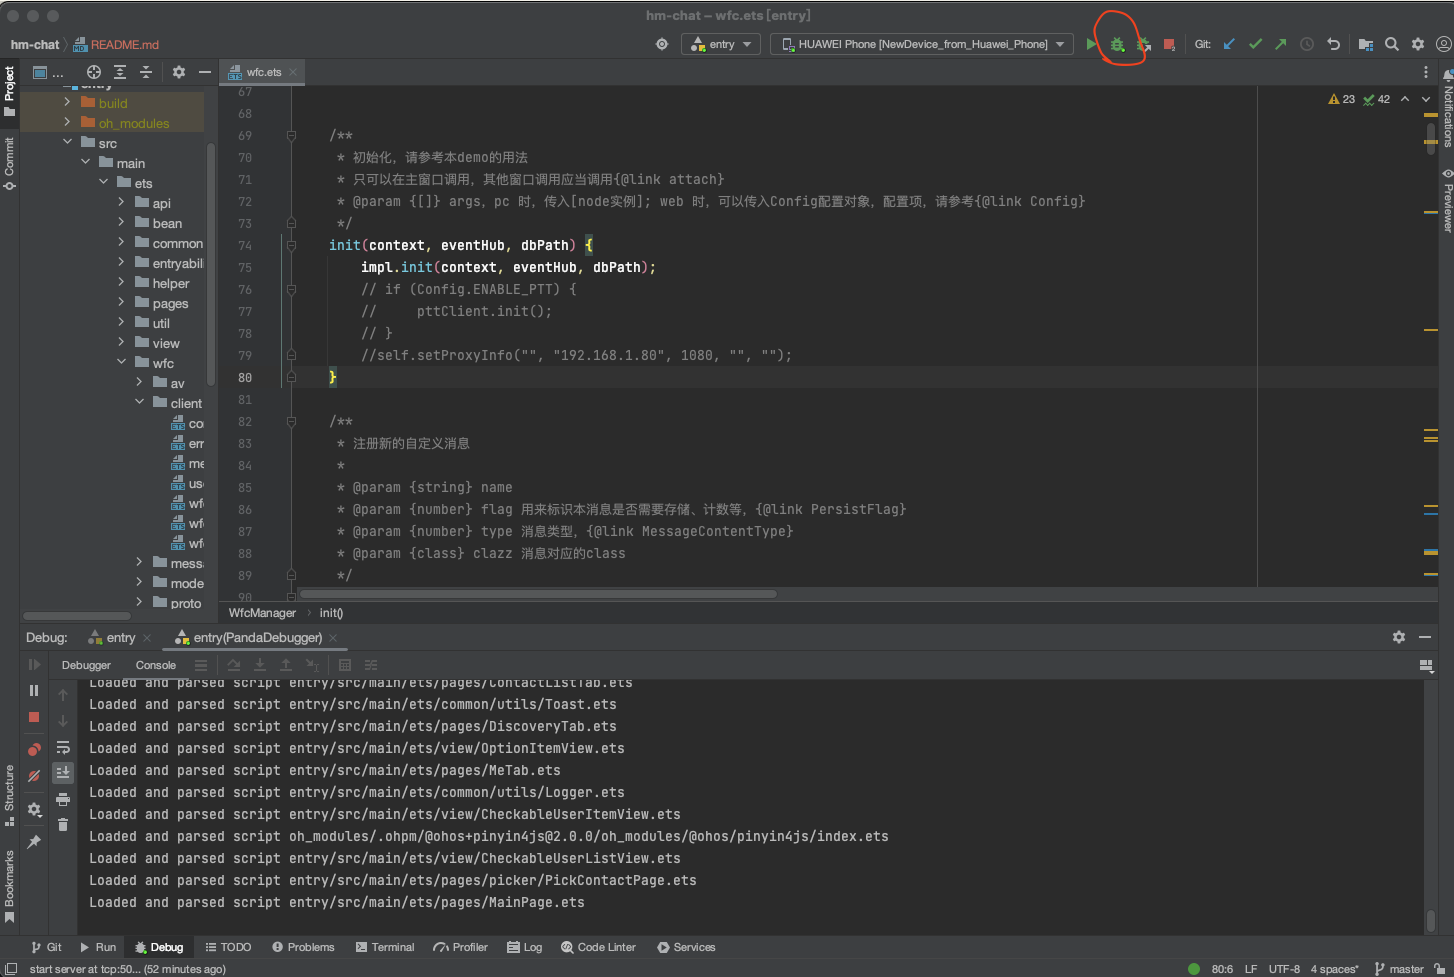The height and width of the screenshot is (977, 1454).
Task: Click Expand All in Project panel
Action: point(120,72)
